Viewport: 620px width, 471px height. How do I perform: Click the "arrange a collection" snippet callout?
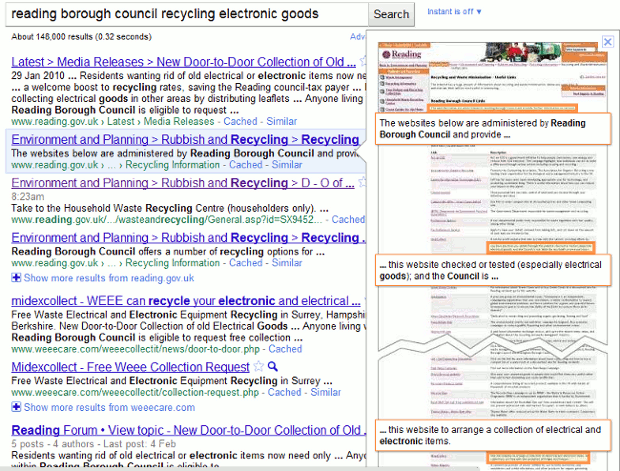pyautogui.click(x=493, y=435)
